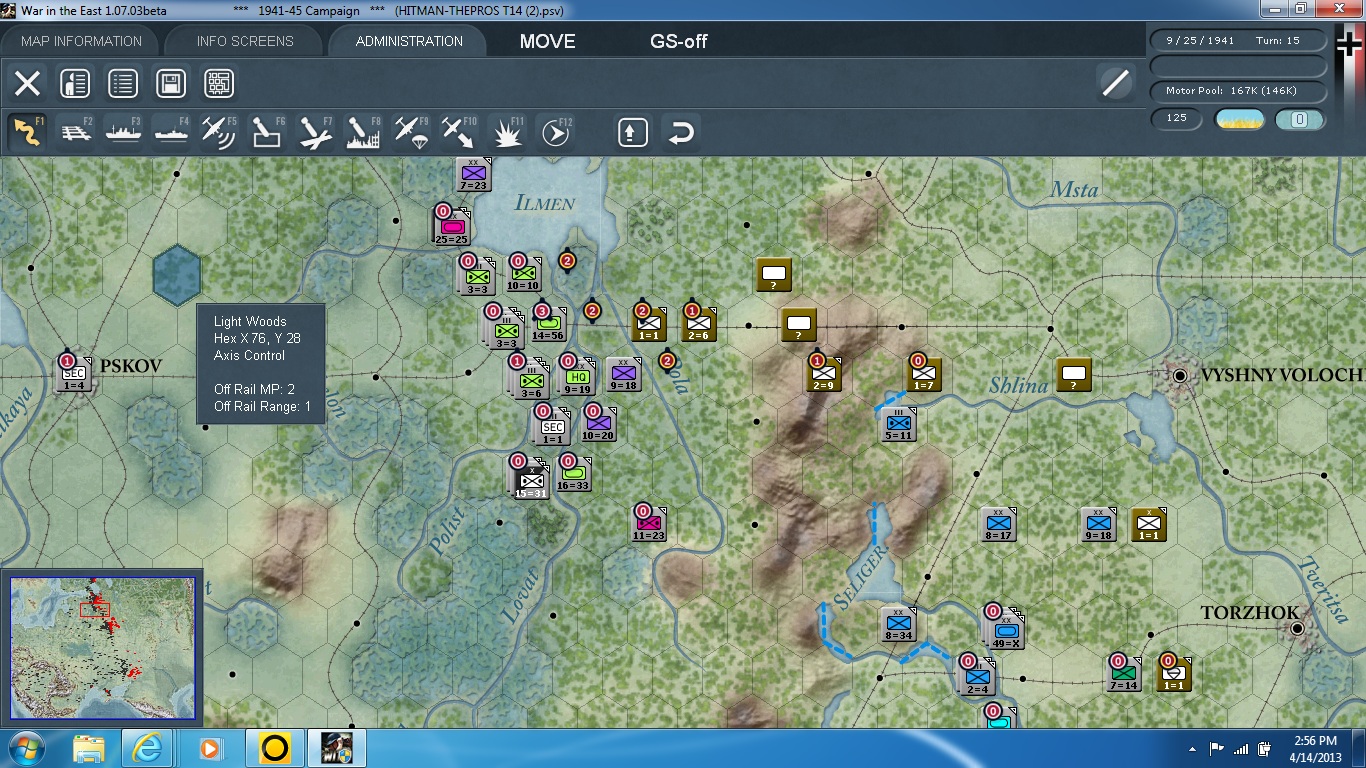The height and width of the screenshot is (768, 1366).
Task: Click the overview minimap thumbnail
Action: (x=102, y=648)
